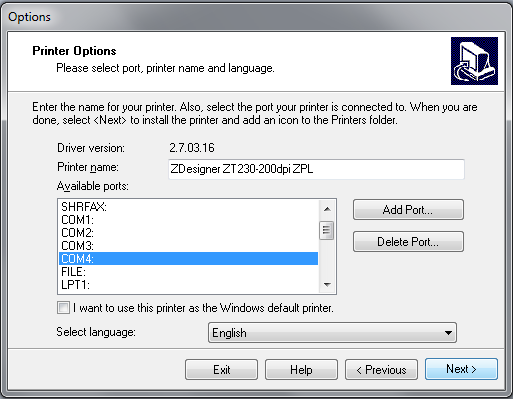Select SHRFAX: port in list
The height and width of the screenshot is (399, 513).
[x=188, y=207]
